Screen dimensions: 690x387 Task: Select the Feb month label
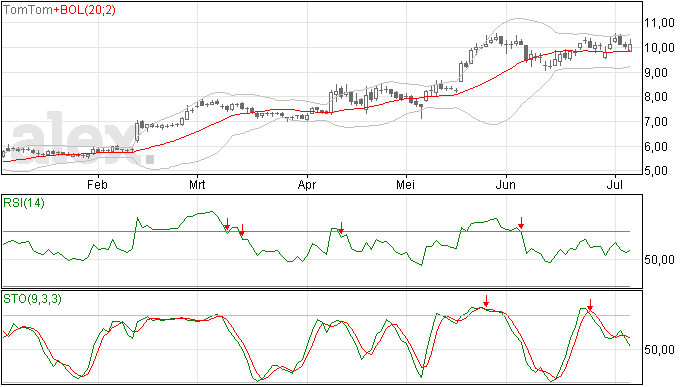point(97,184)
